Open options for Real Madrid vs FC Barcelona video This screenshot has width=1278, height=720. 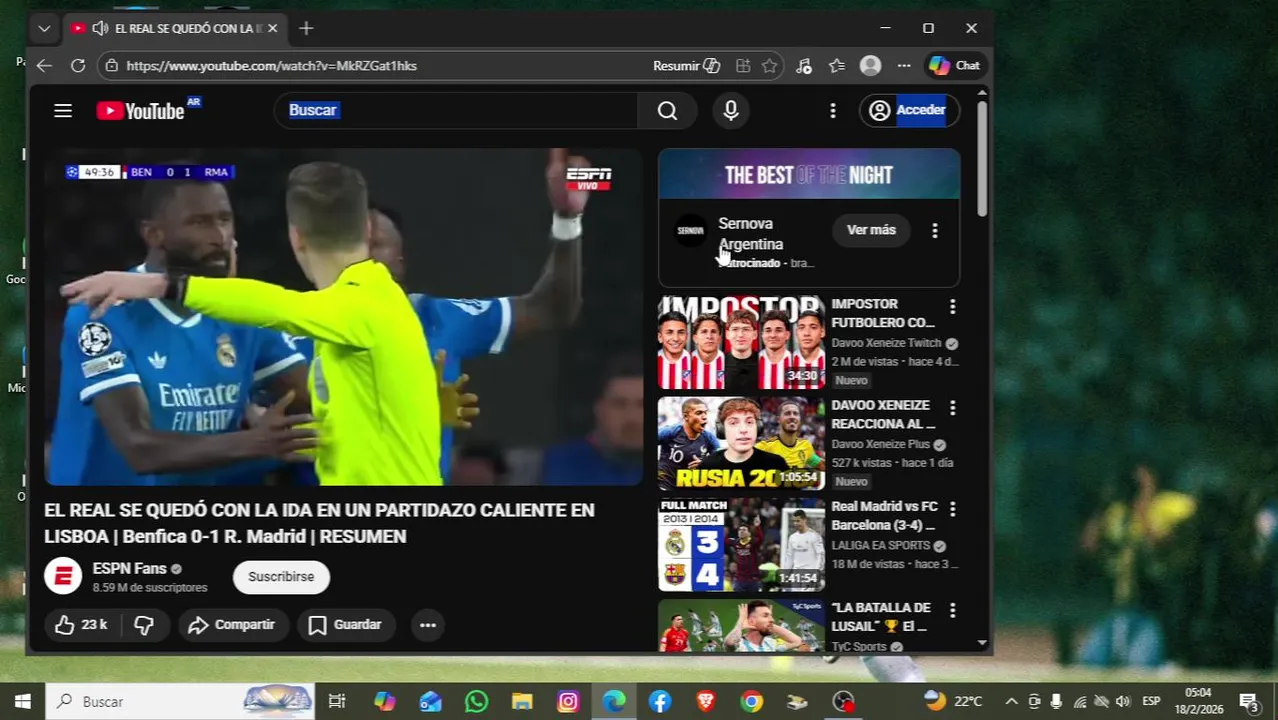tap(952, 509)
